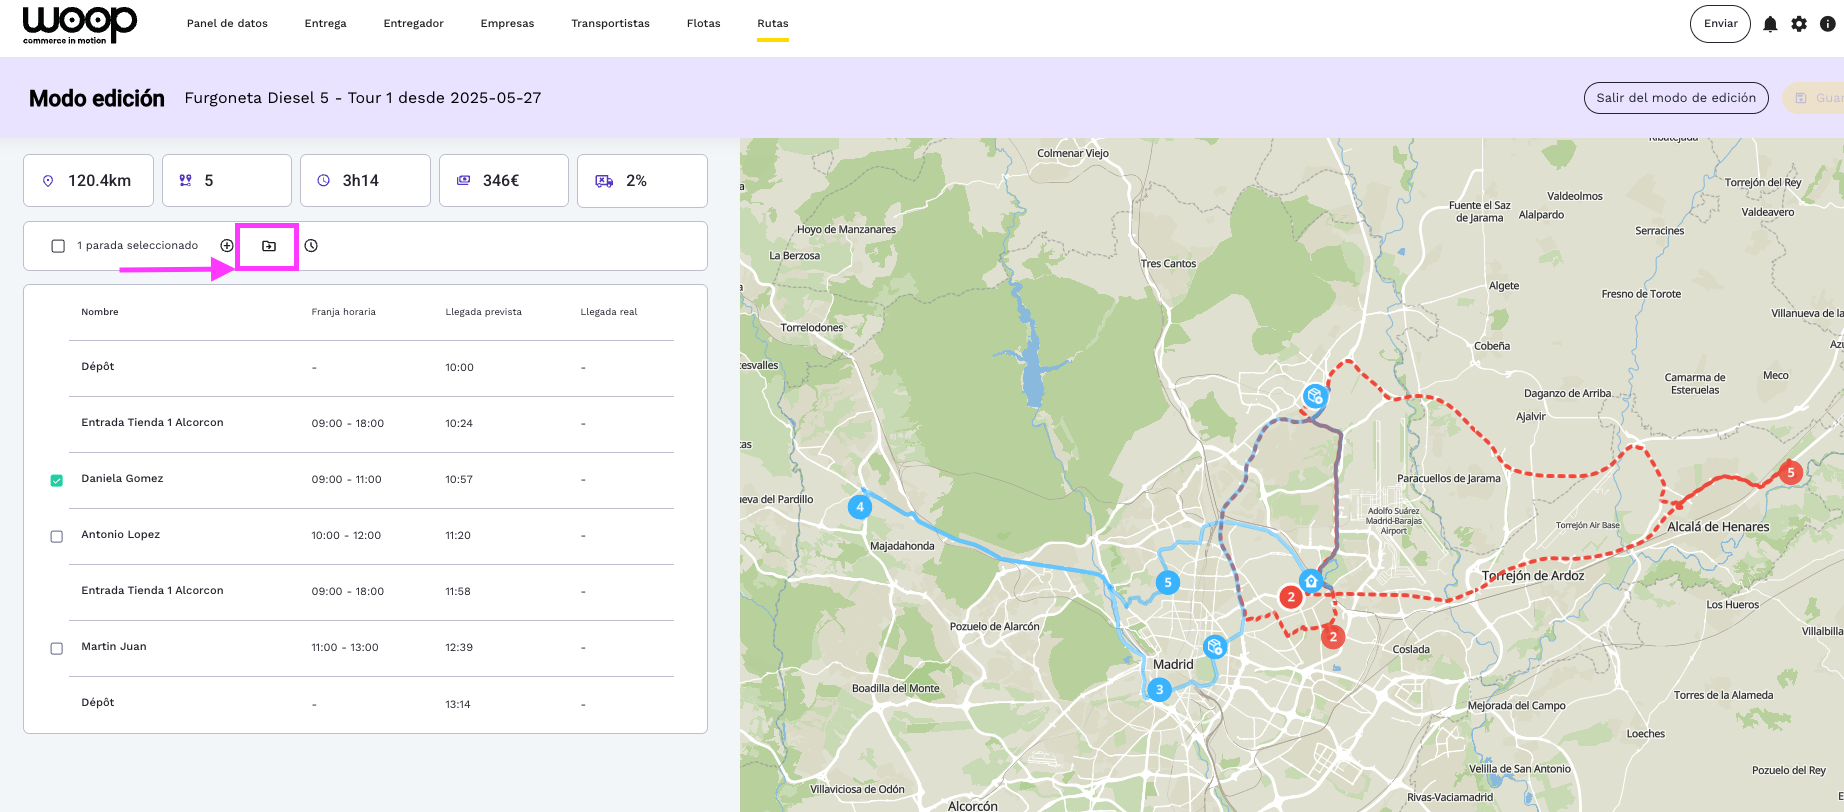Navigate to Transportistas
This screenshot has width=1844, height=812.
click(610, 24)
